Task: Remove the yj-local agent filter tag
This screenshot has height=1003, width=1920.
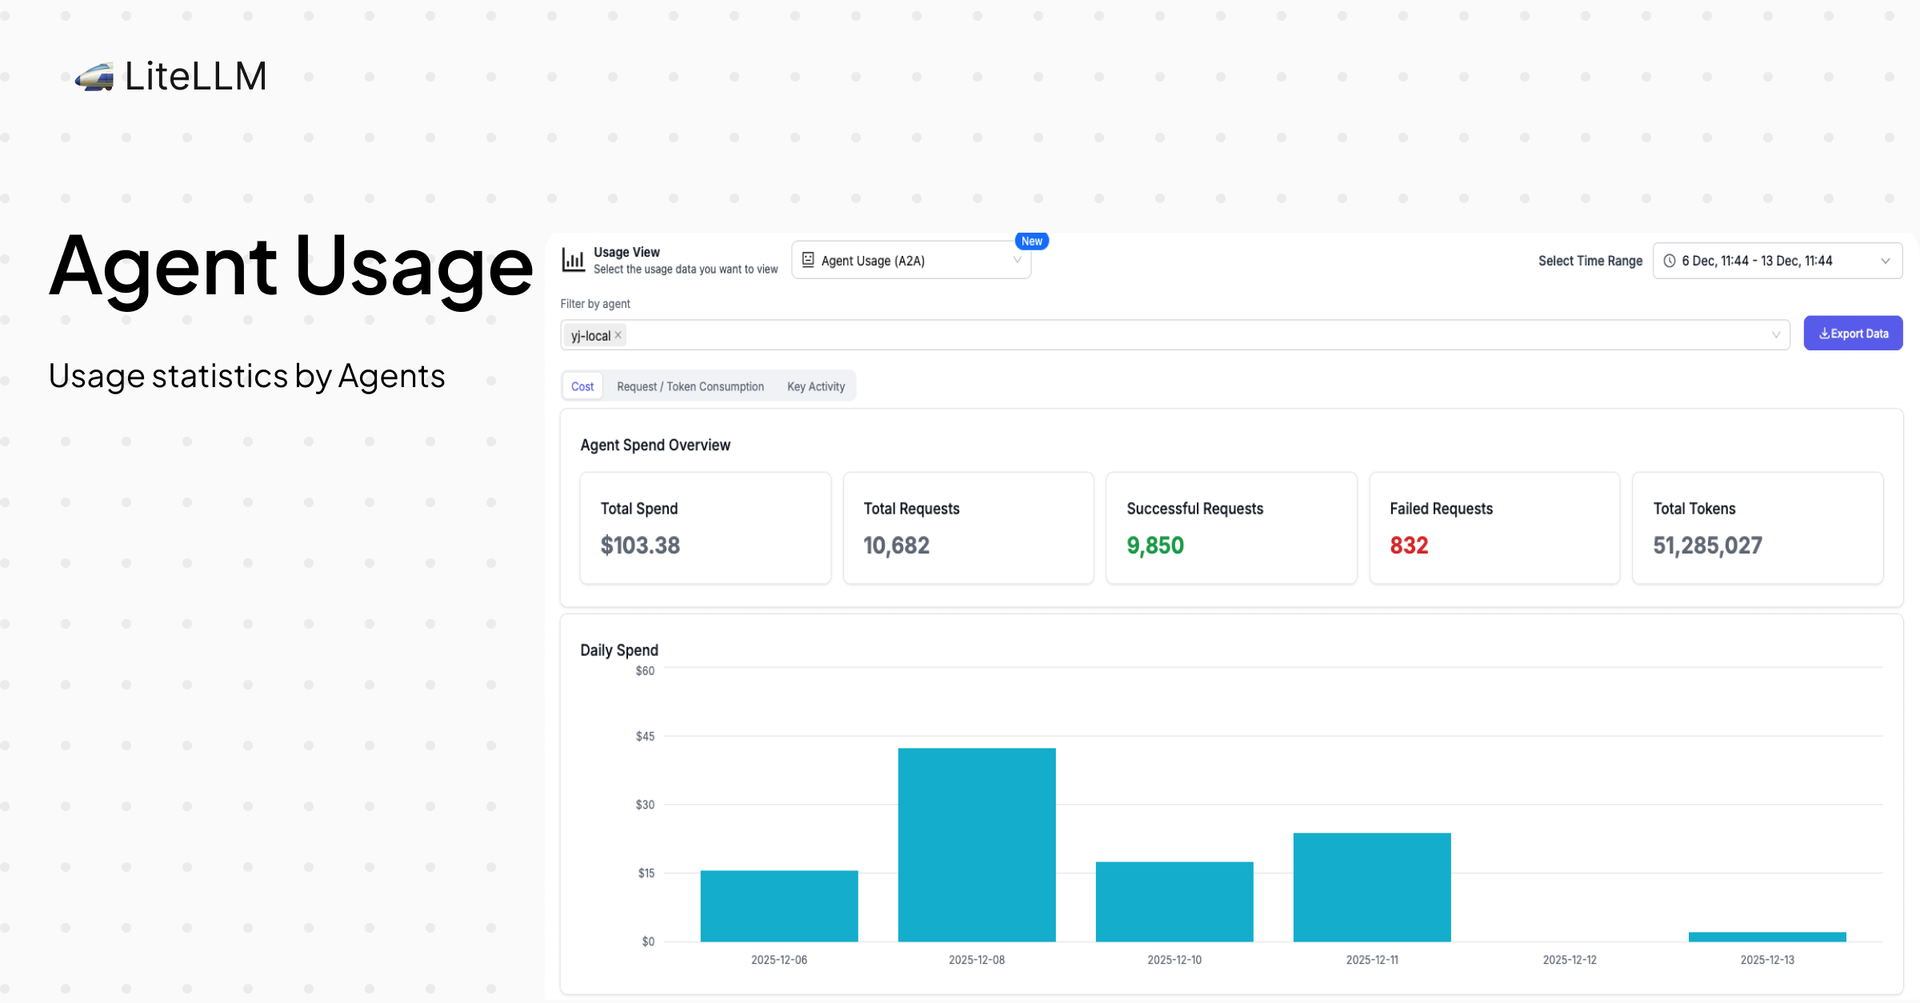Action: tap(618, 335)
